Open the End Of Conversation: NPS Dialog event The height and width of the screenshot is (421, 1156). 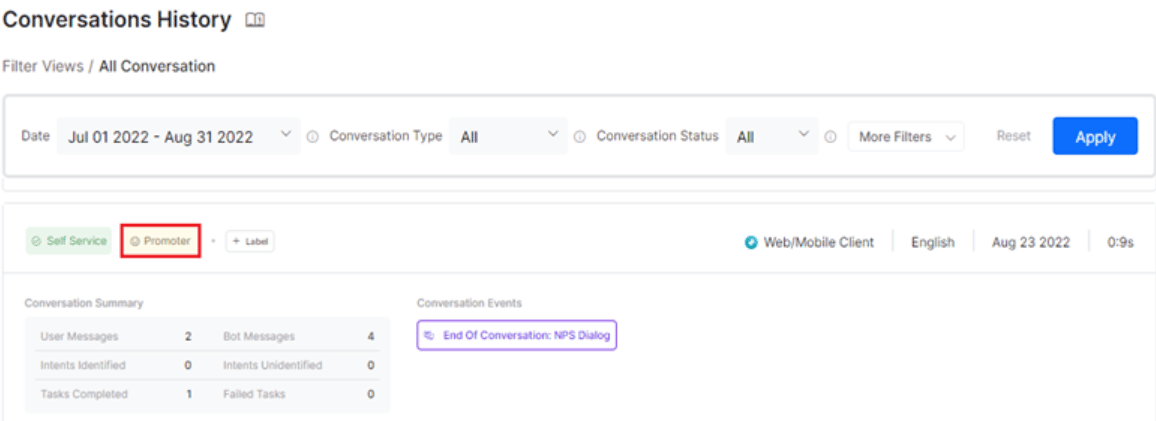pos(517,335)
